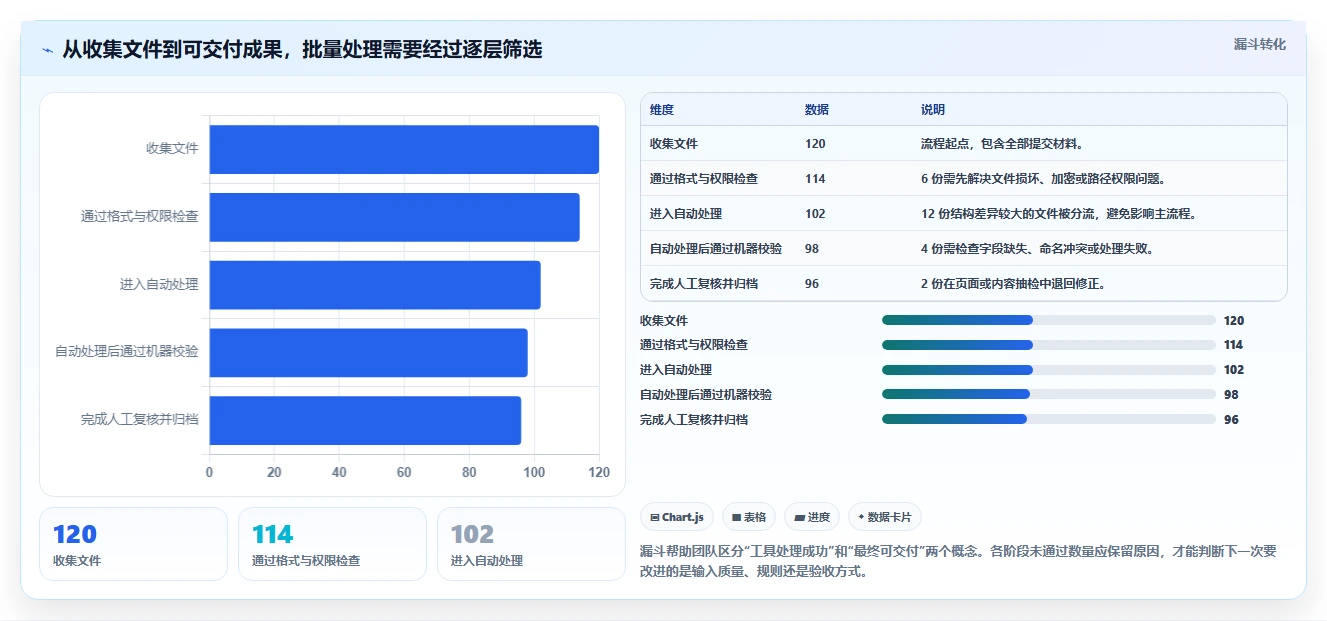This screenshot has width=1327, height=621.
Task: Click the 完成人工复核并归档 progress bar showing 96
Action: click(x=1049, y=420)
